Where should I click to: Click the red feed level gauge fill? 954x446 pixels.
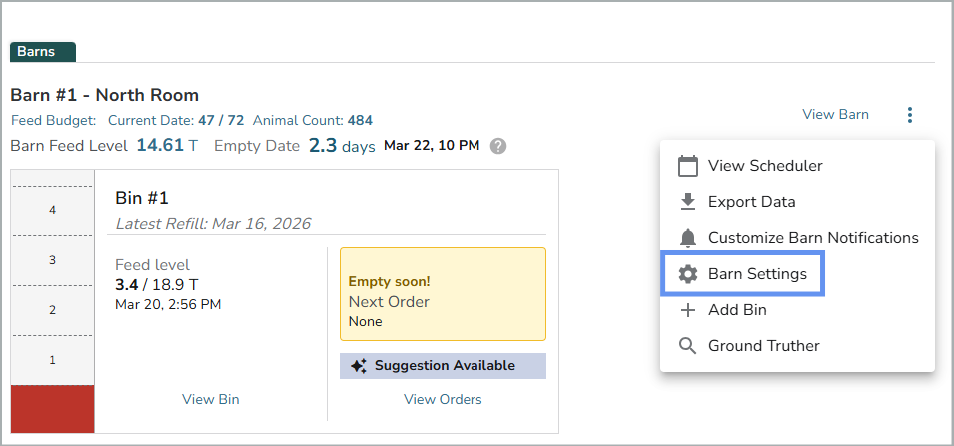click(x=52, y=408)
